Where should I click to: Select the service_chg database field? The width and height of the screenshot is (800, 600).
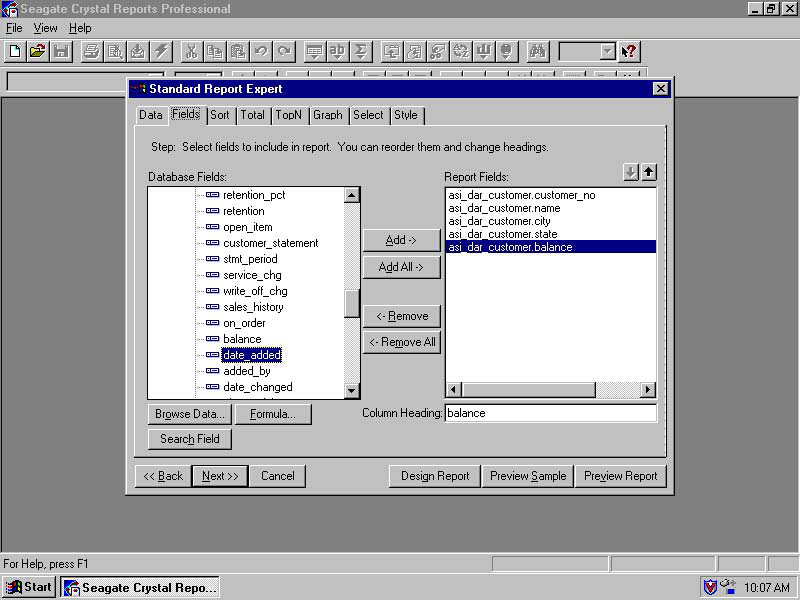pyautogui.click(x=253, y=276)
